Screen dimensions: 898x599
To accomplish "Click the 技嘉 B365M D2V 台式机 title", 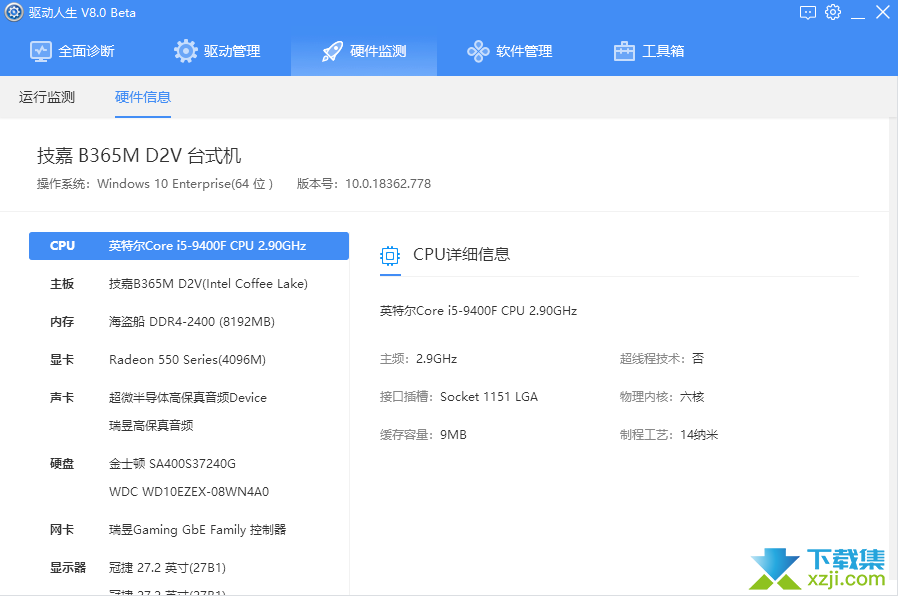I will click(x=139, y=156).
